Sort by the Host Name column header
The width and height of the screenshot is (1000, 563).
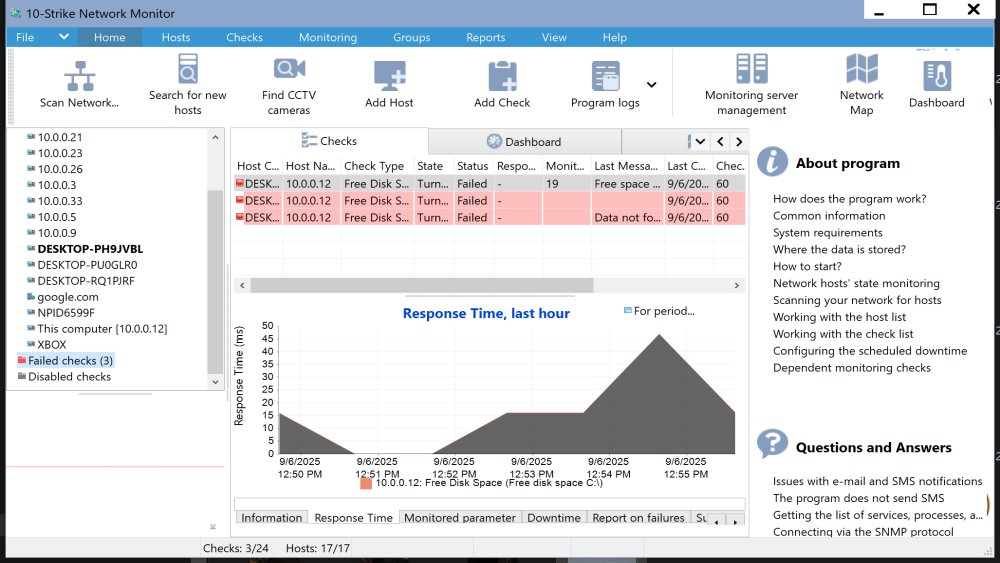tap(311, 166)
